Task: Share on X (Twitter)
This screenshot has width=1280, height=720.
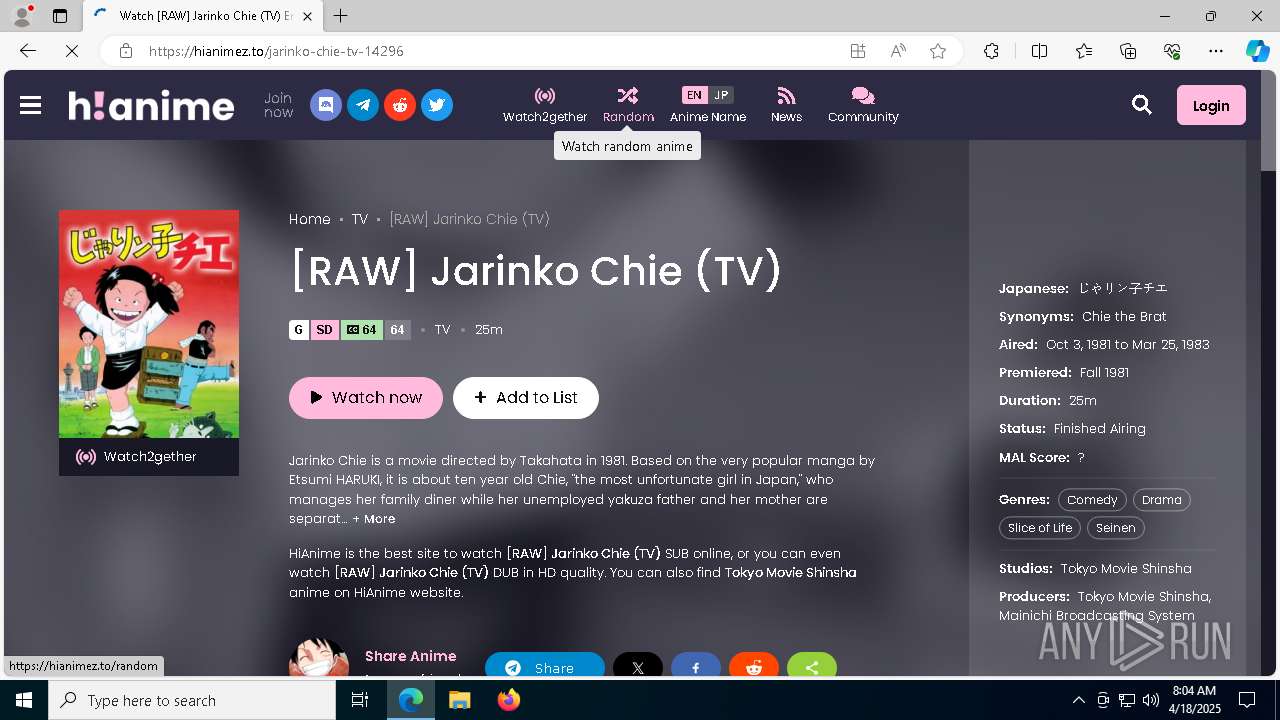Action: click(x=638, y=667)
